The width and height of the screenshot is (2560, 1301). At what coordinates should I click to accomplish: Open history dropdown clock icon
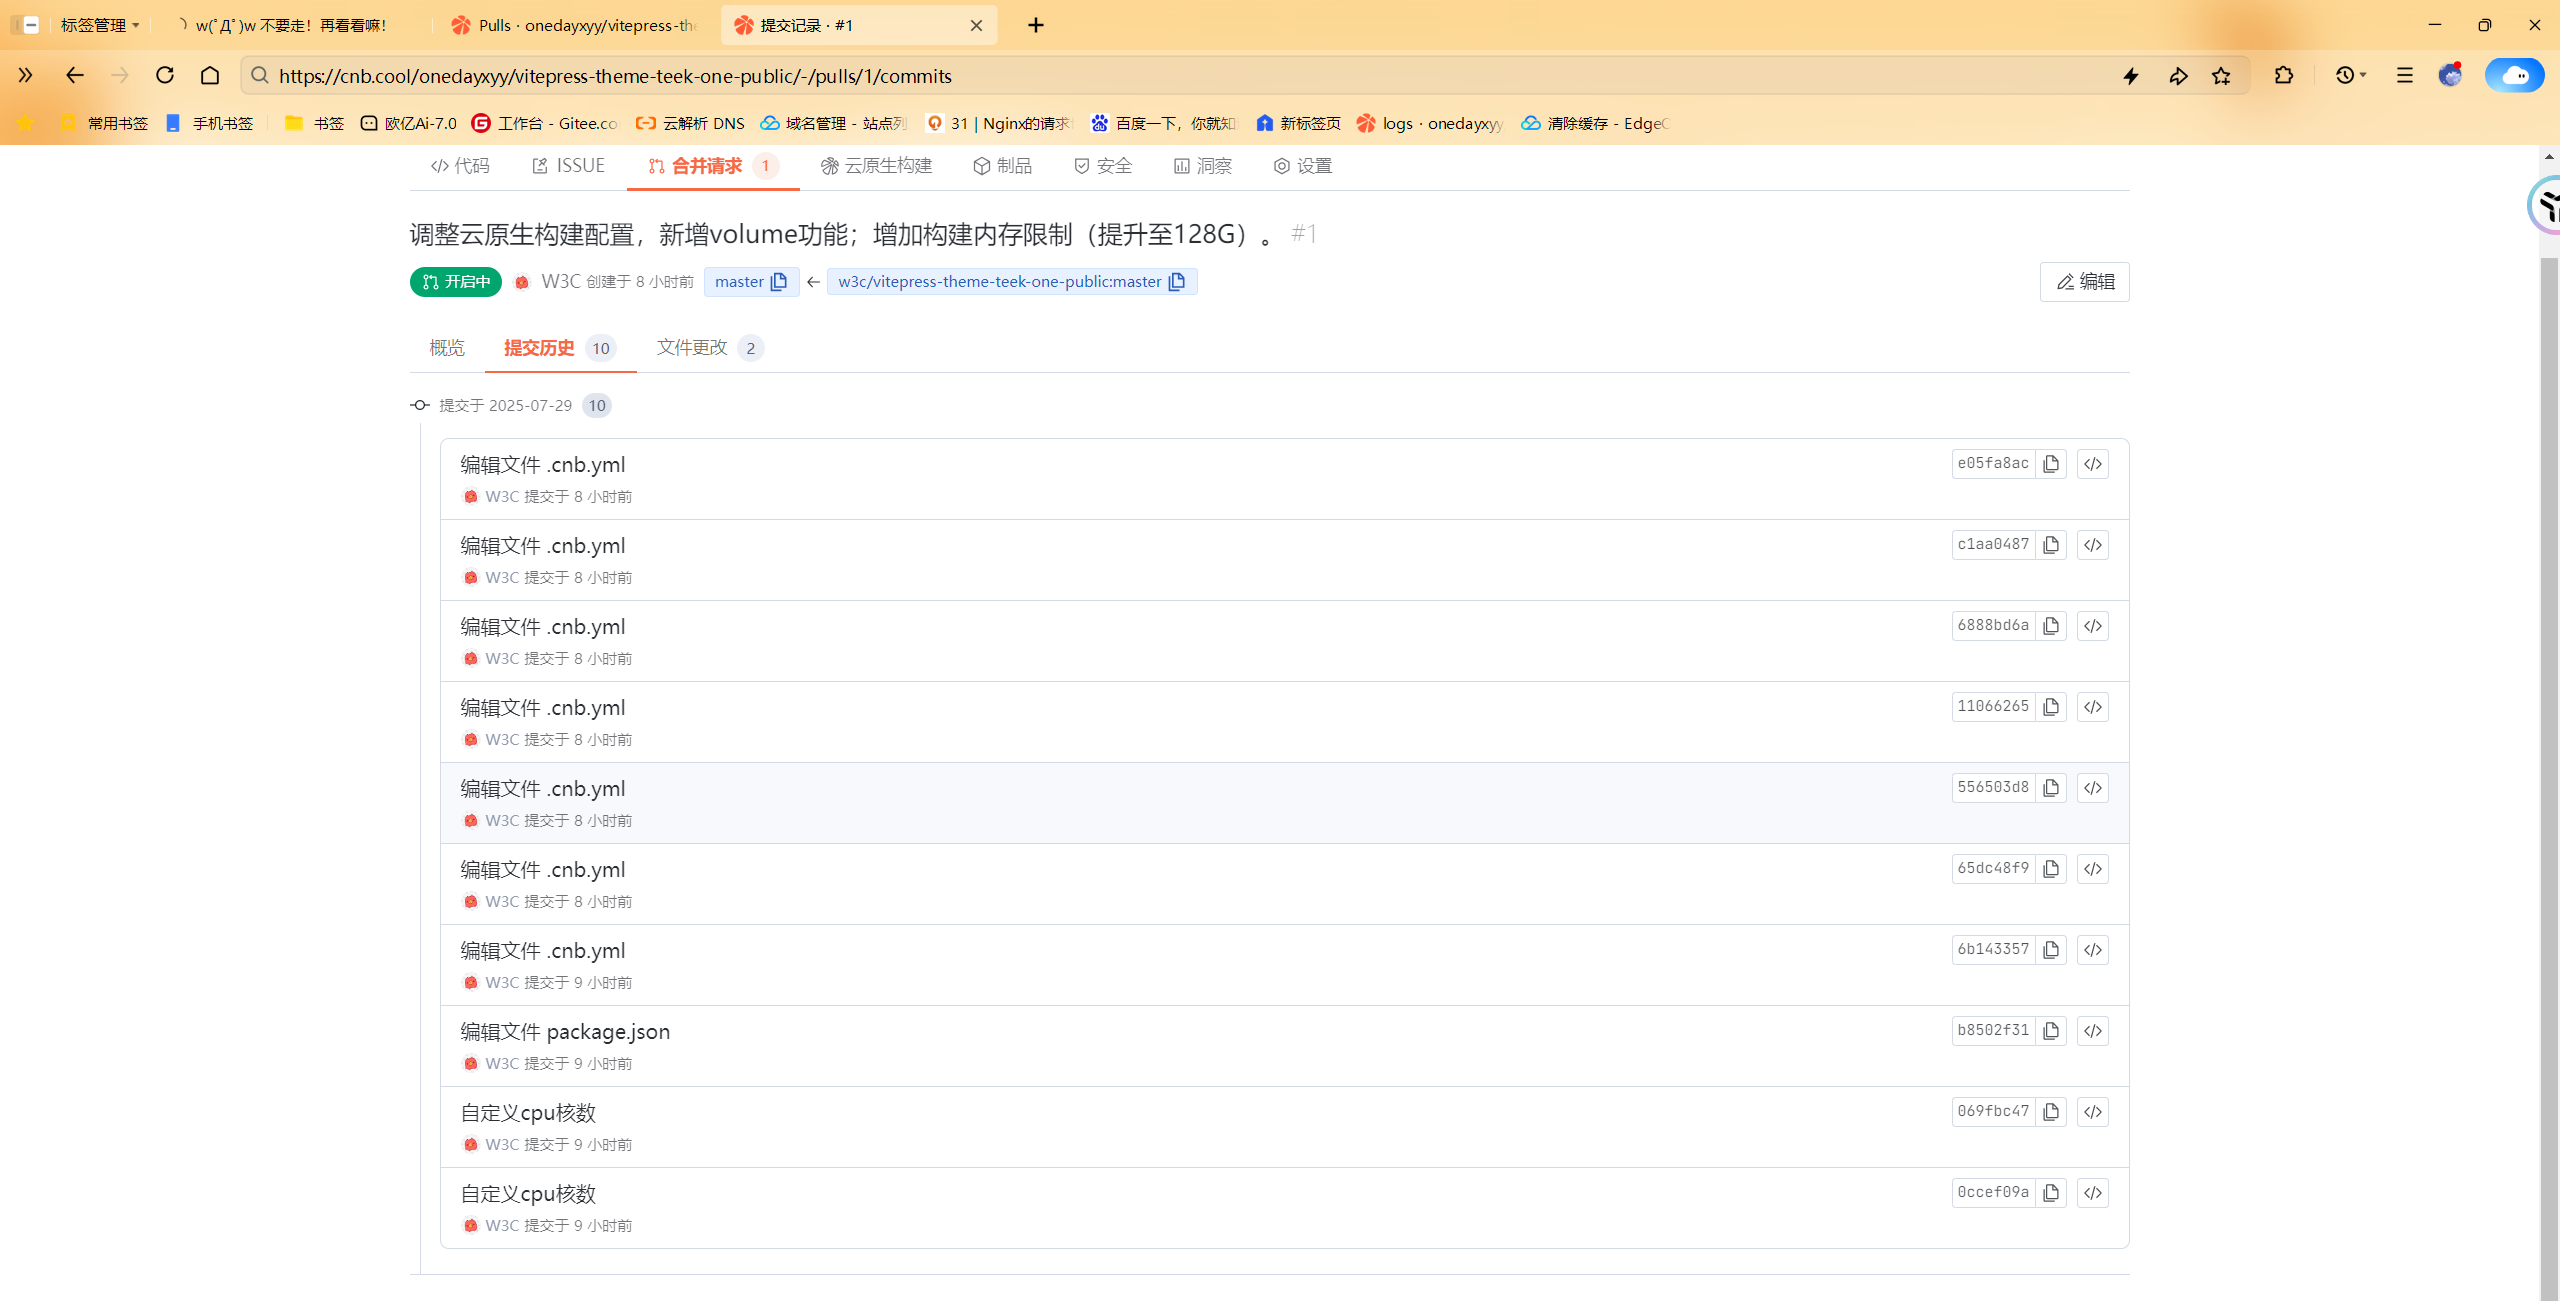pyautogui.click(x=2351, y=75)
